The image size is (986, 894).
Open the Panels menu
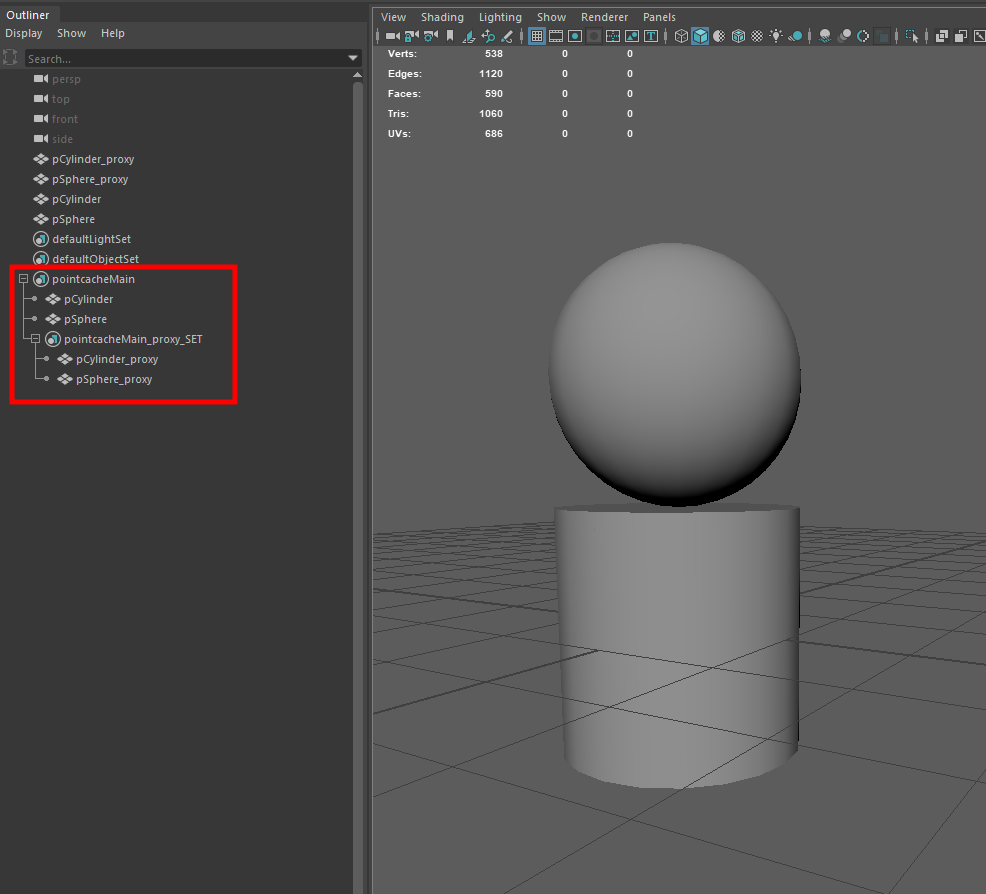659,17
